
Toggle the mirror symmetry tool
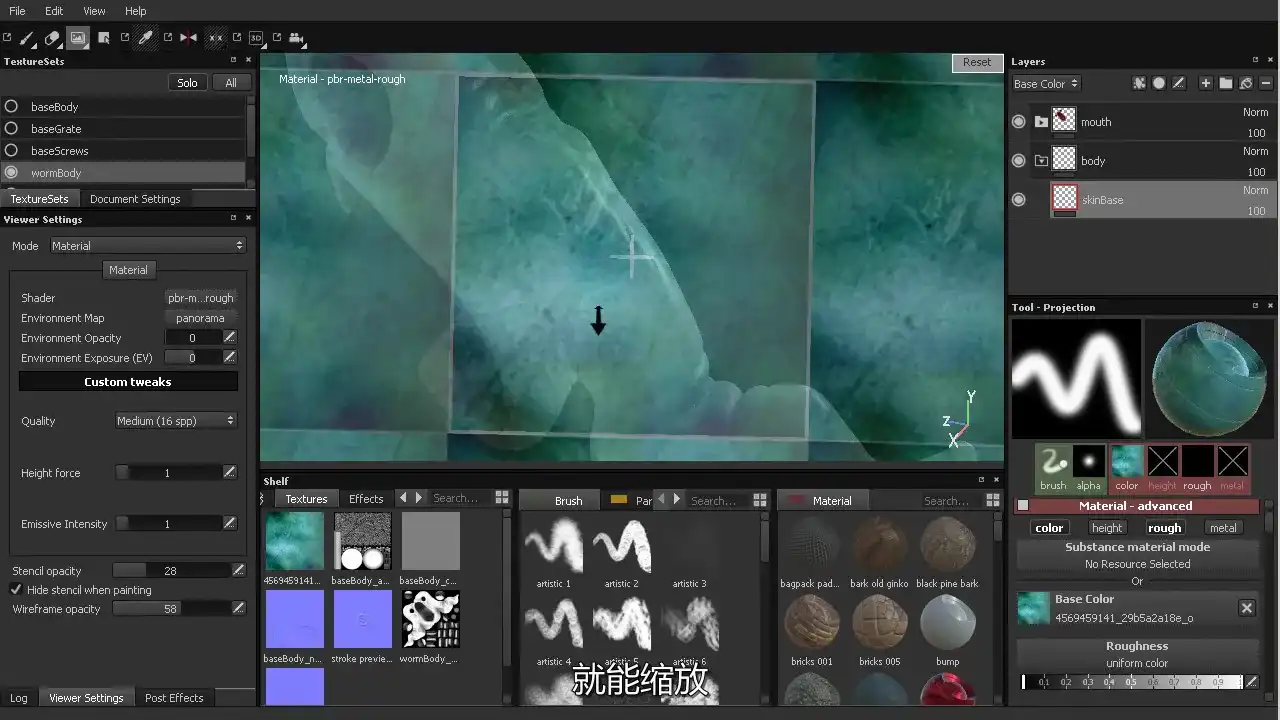tap(188, 39)
